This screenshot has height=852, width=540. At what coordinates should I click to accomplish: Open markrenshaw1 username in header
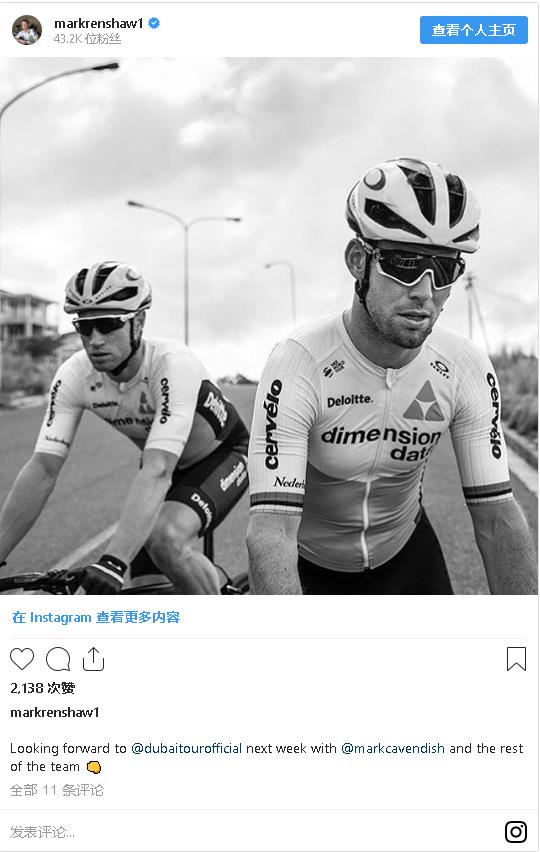tap(99, 23)
